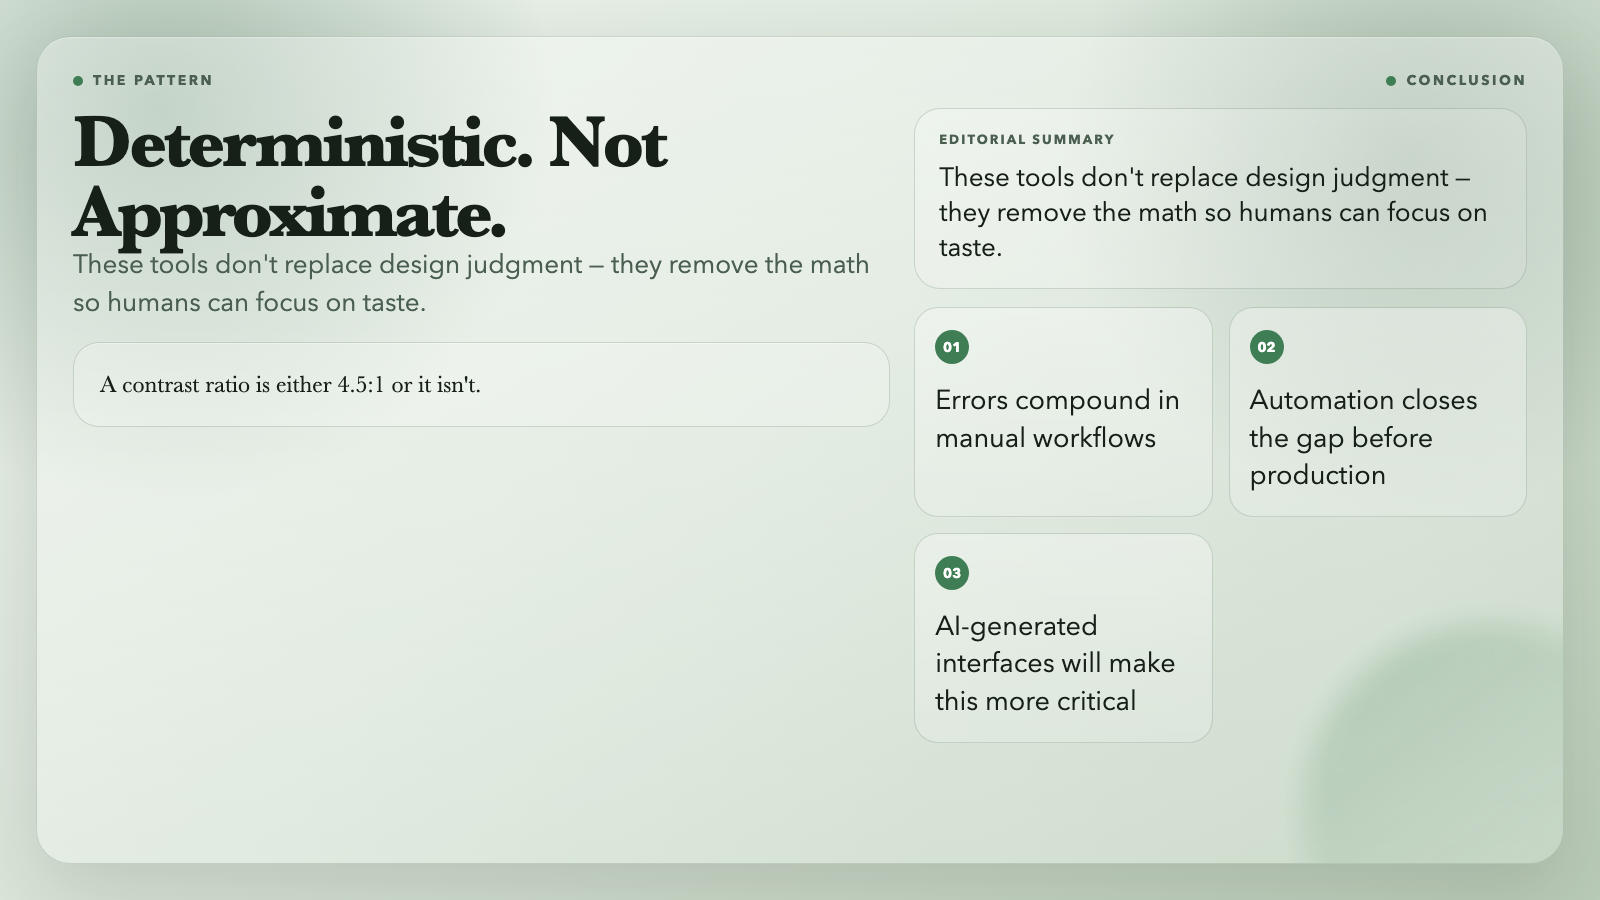Click the Deterministic. Not Approximate. headline
1600x900 pixels.
pos(370,178)
